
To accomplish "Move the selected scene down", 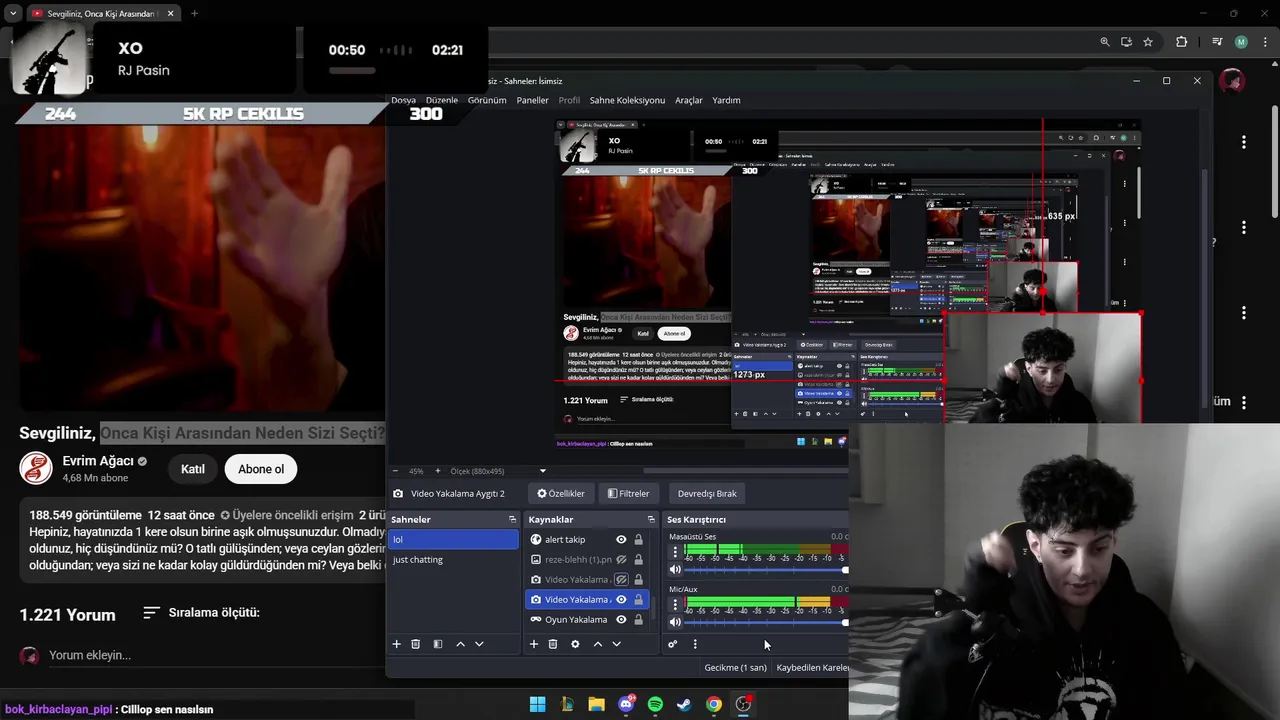I will tap(479, 644).
